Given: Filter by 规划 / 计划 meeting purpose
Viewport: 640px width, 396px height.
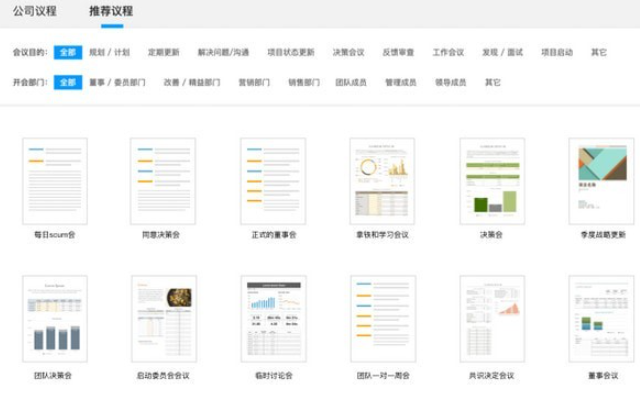Looking at the screenshot, I should pos(109,52).
